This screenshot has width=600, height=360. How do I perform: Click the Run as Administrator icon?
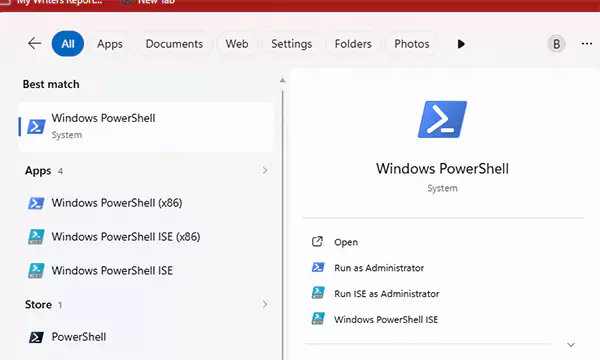coord(318,267)
